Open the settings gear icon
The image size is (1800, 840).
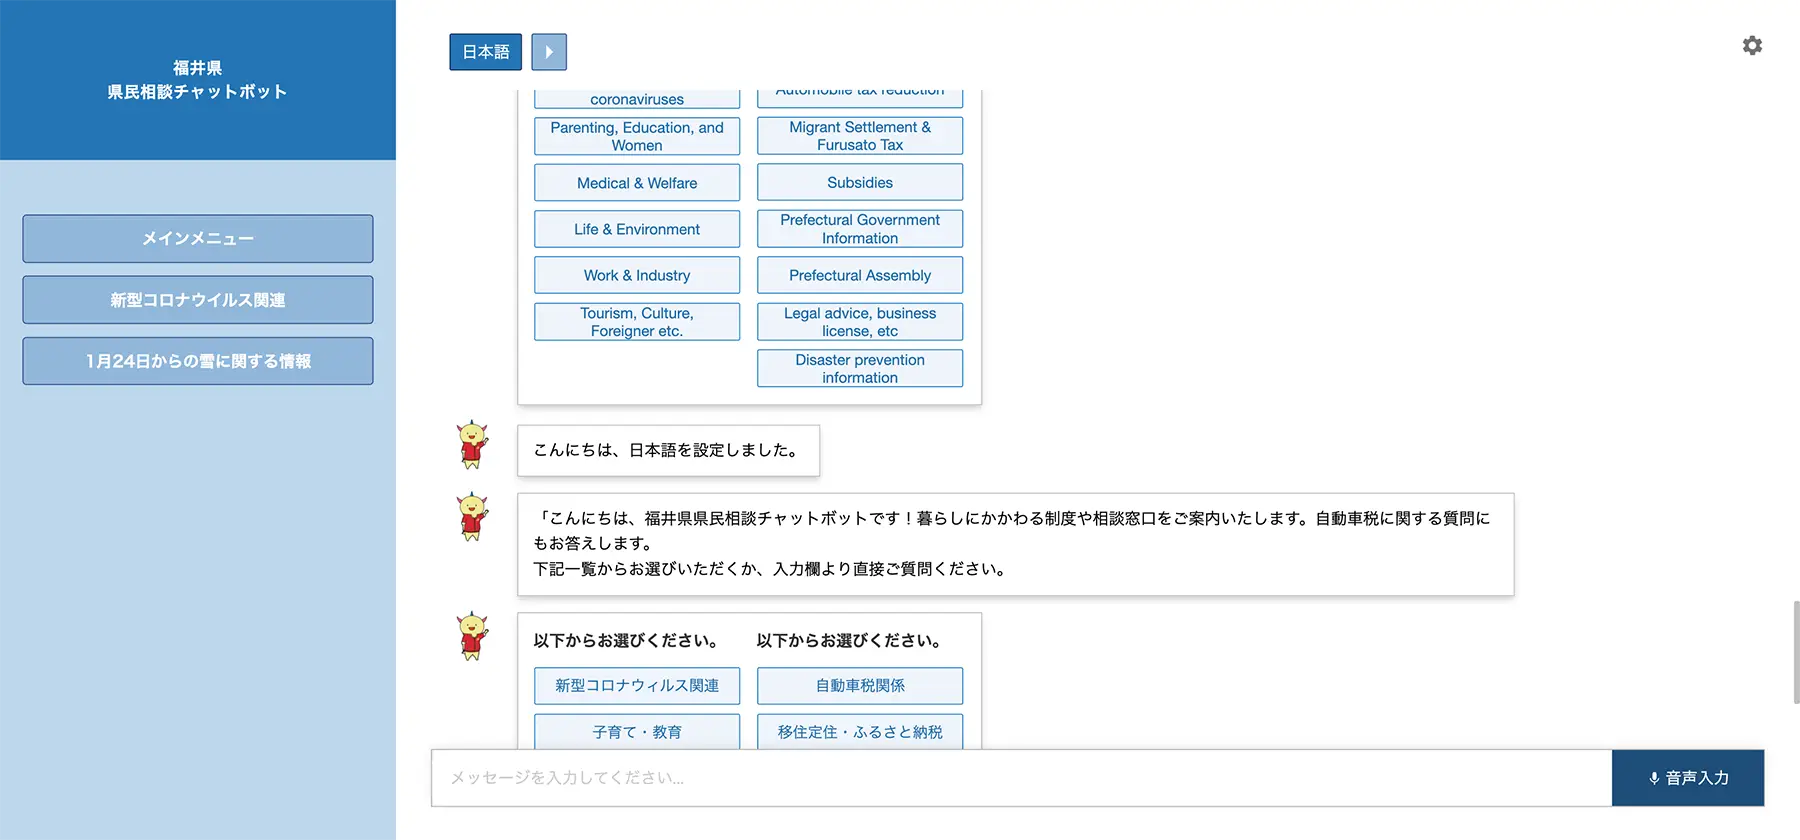tap(1752, 45)
